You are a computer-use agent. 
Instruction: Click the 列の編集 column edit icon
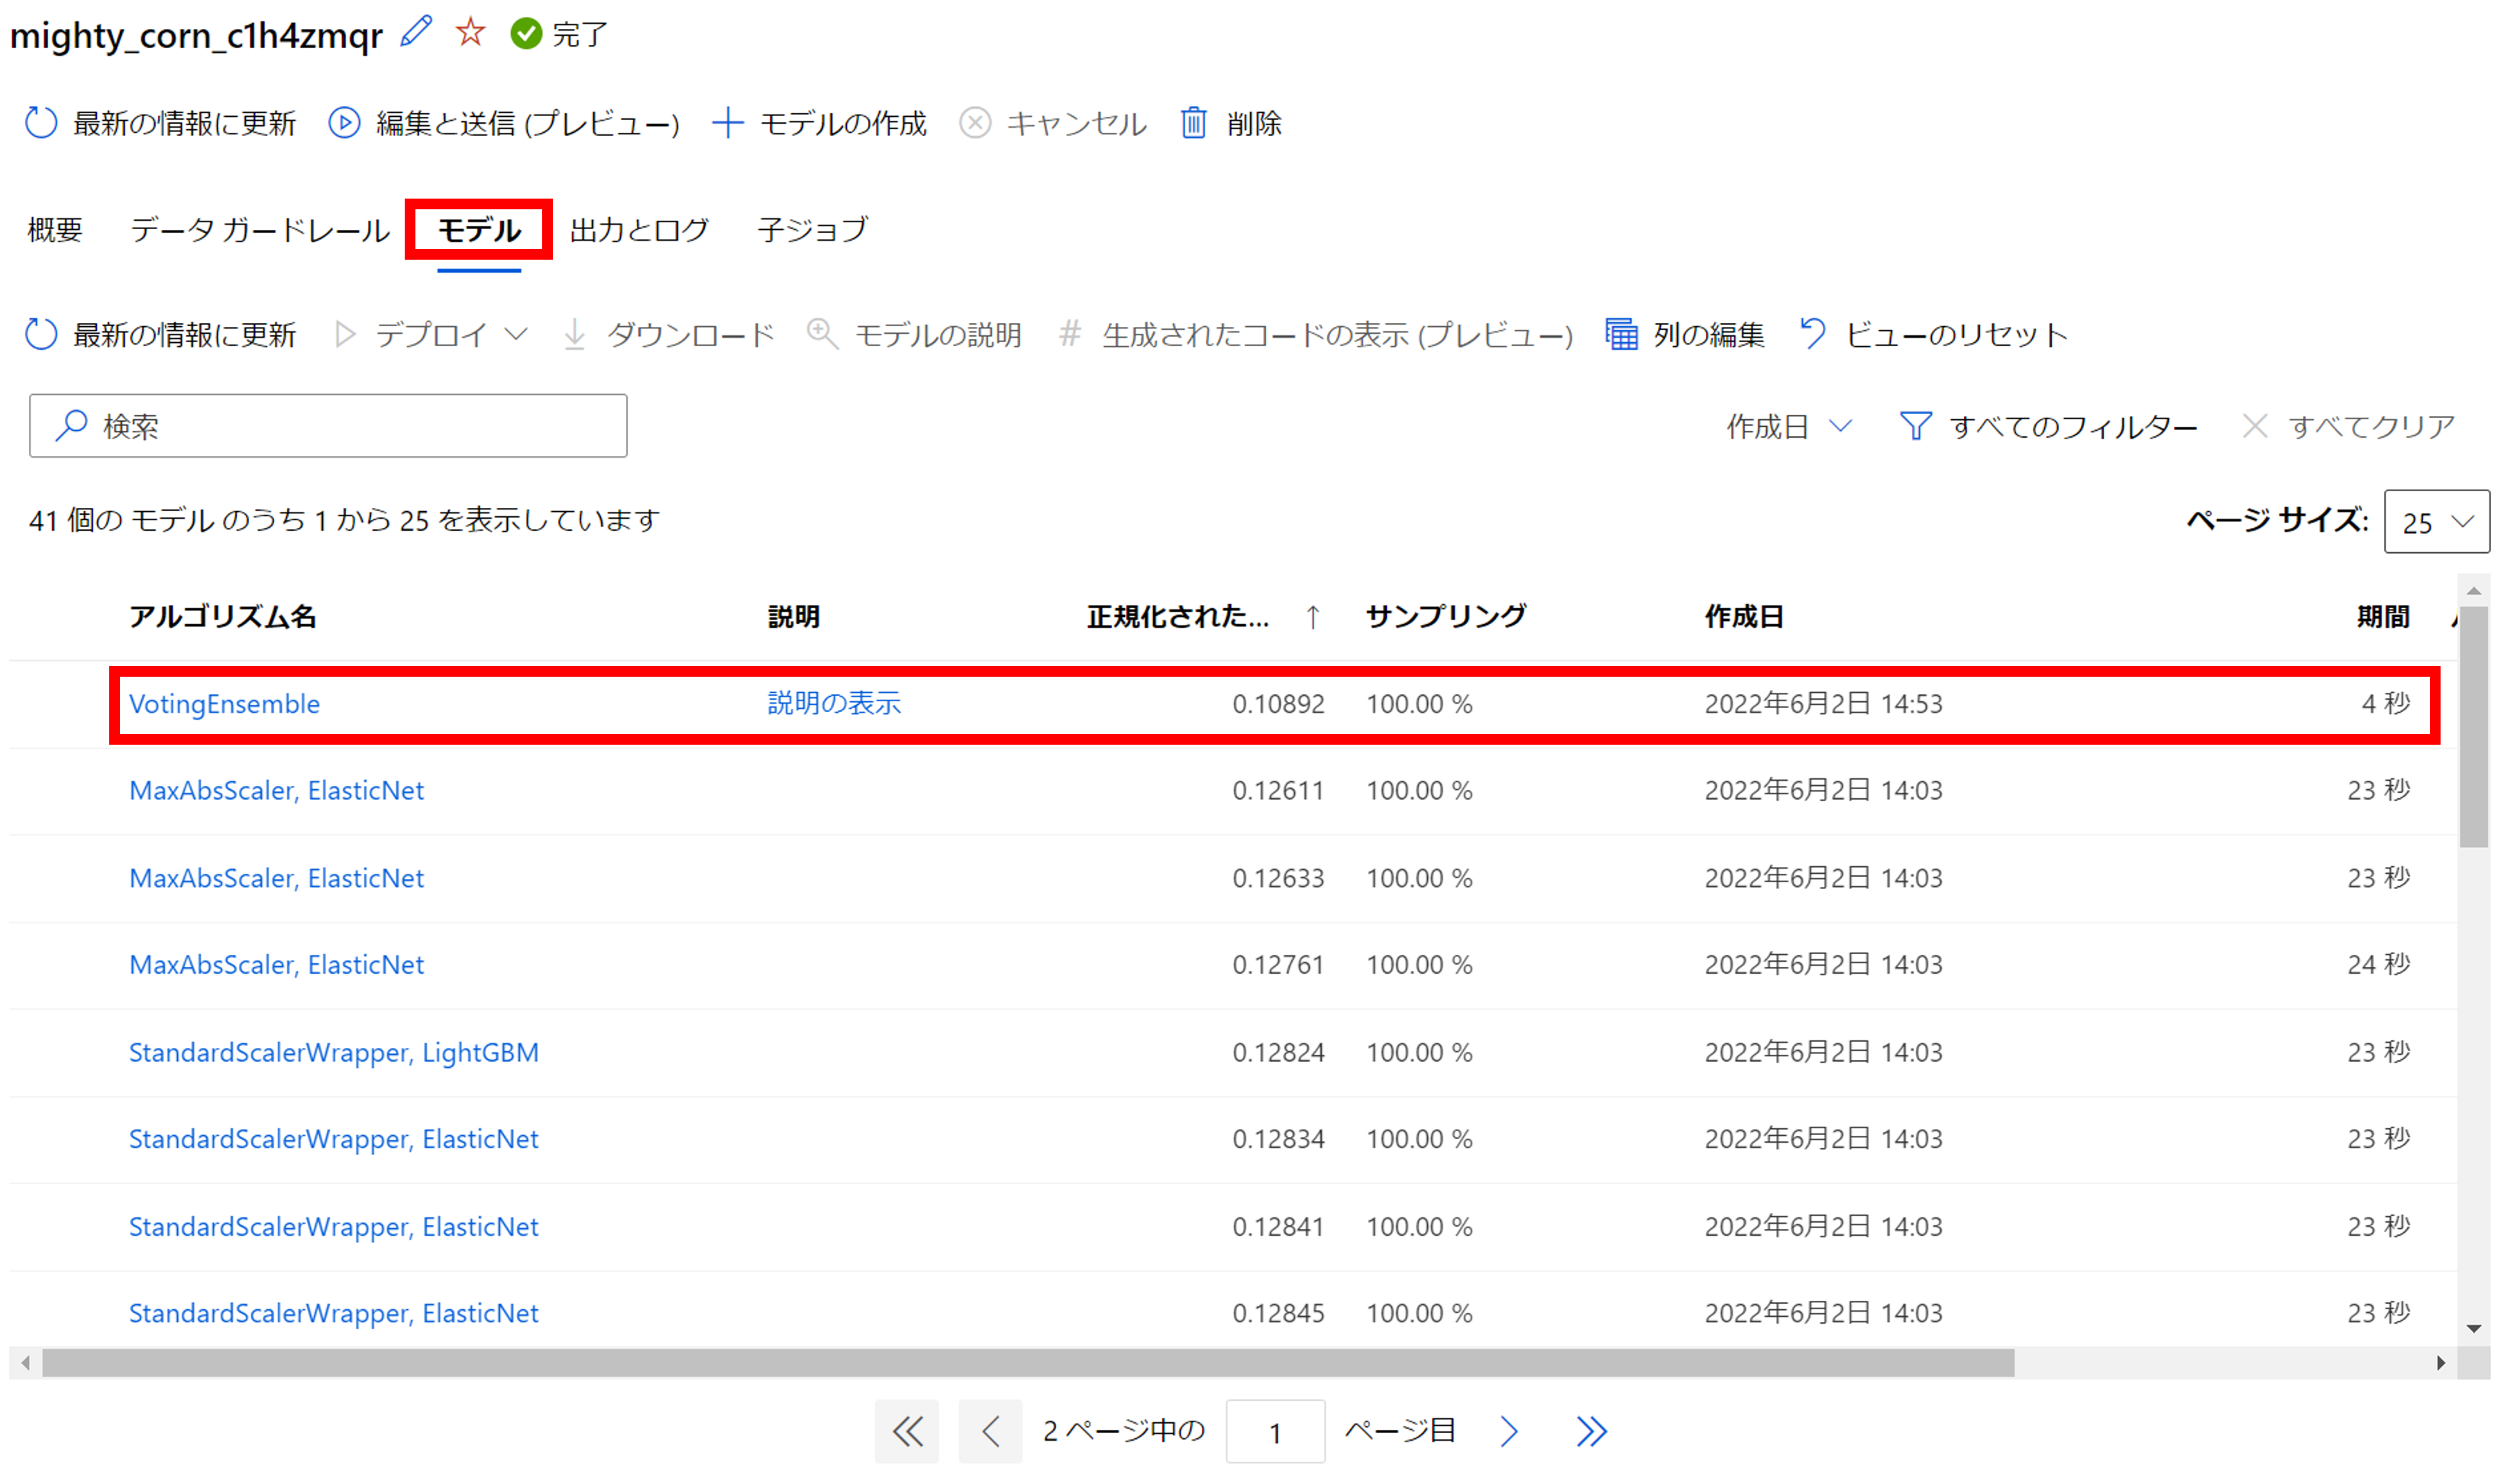(1621, 334)
